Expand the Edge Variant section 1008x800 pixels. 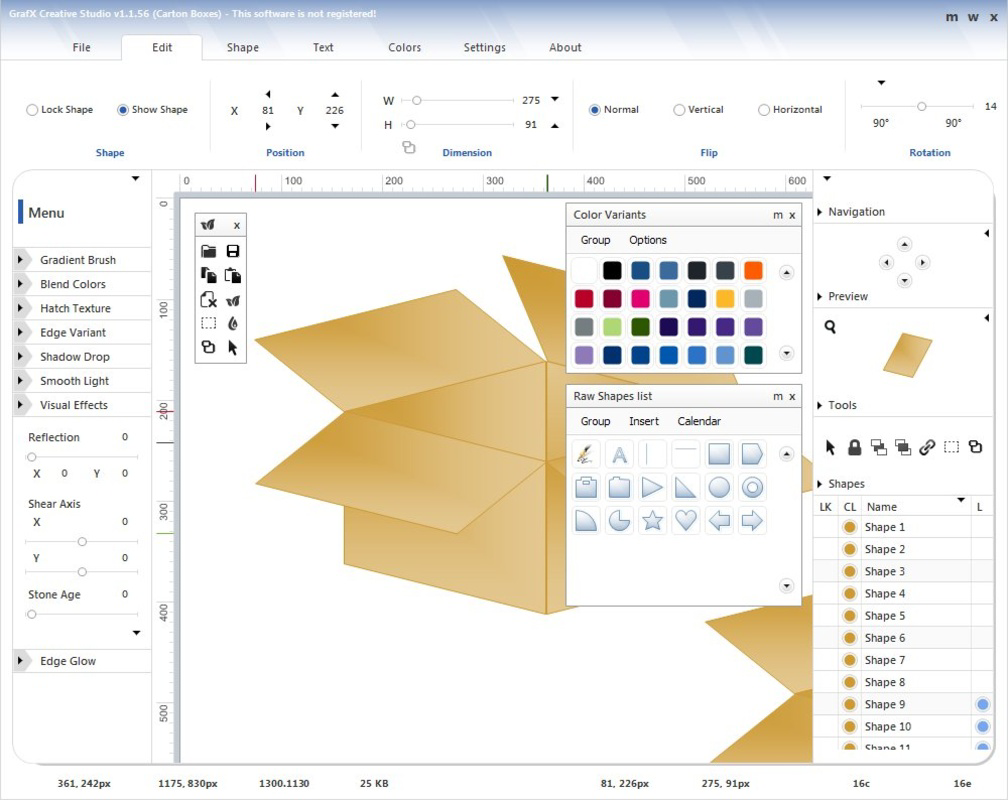point(21,332)
